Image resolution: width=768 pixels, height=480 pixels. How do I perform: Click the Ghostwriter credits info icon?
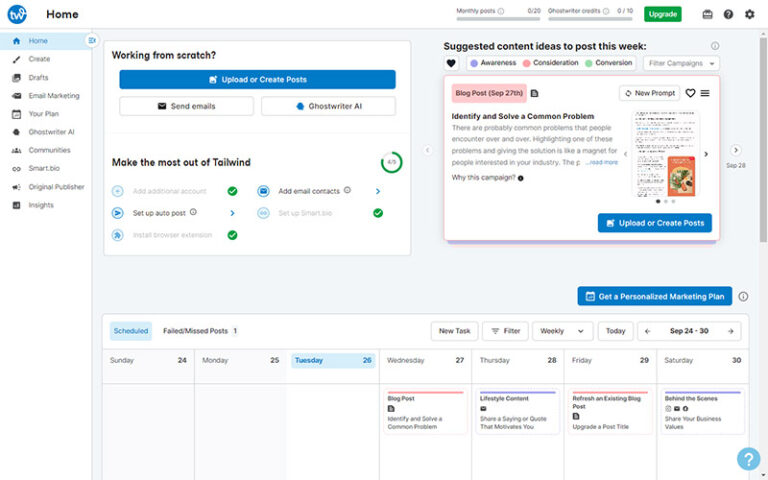[606, 11]
